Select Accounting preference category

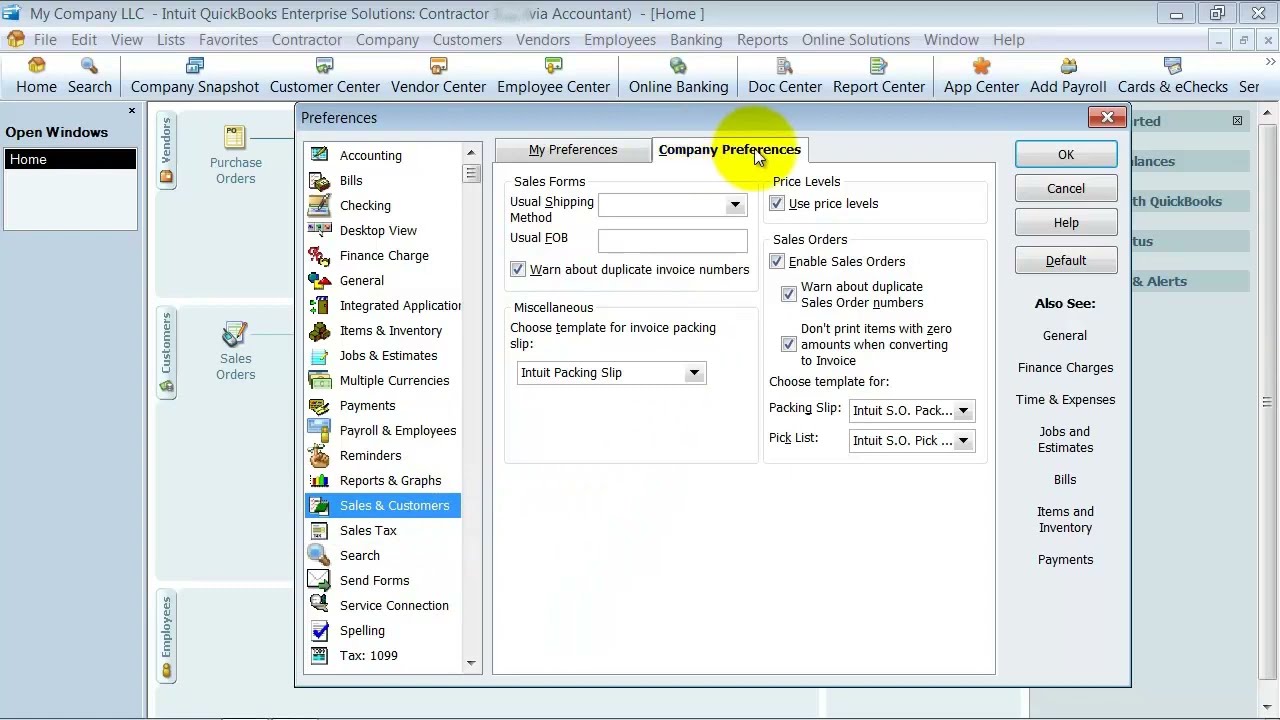(382, 155)
